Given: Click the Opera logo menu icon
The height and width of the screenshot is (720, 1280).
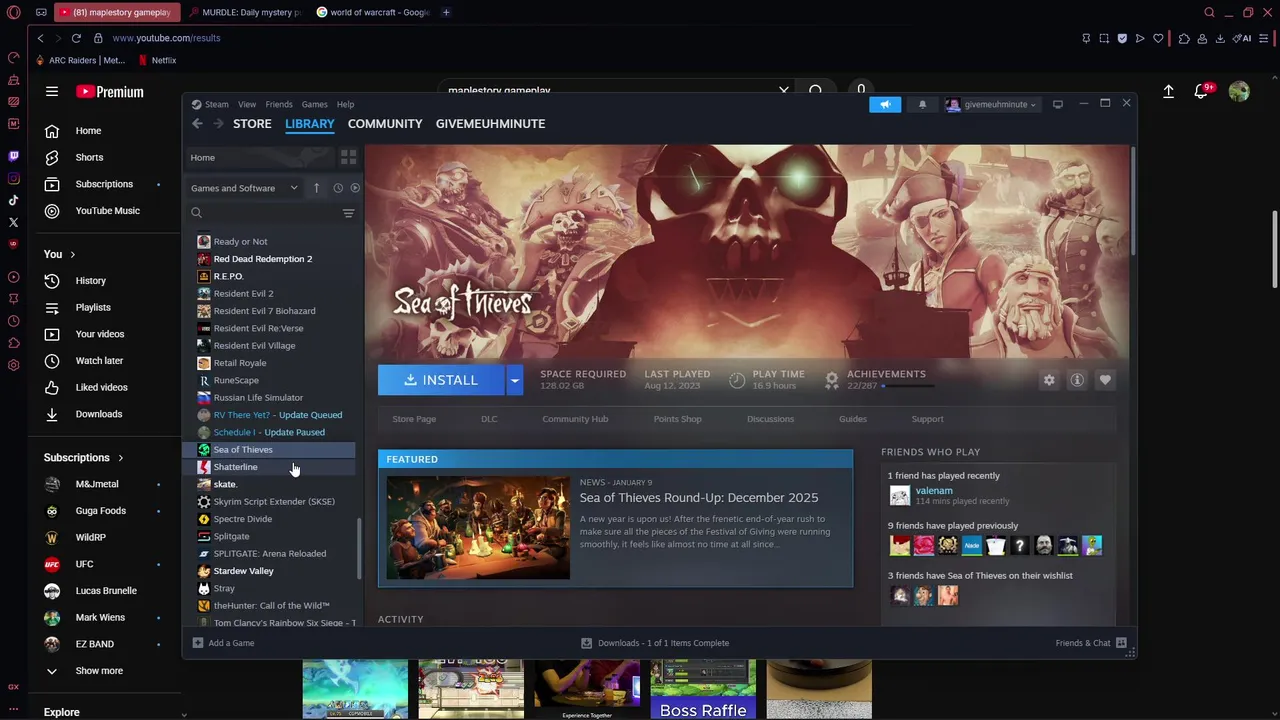Looking at the screenshot, I should click(13, 13).
